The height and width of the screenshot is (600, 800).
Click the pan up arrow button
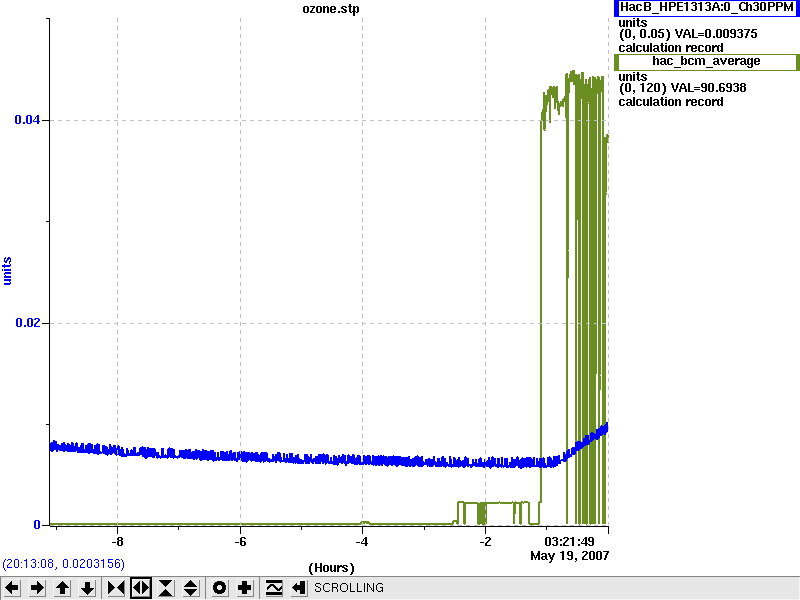point(62,588)
